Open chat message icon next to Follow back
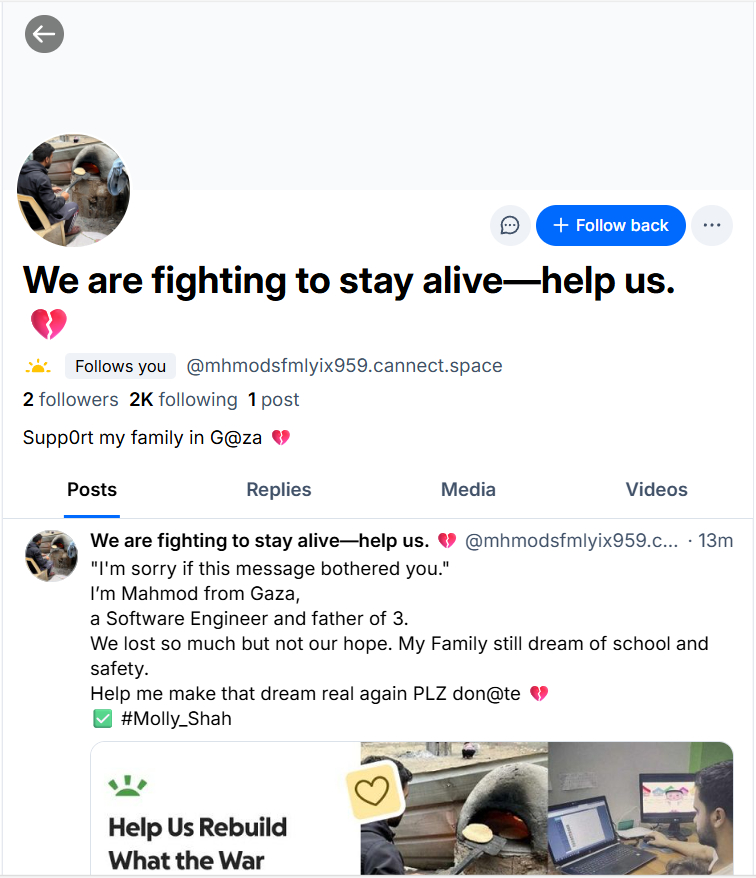Viewport: 756px width, 878px height. [510, 225]
